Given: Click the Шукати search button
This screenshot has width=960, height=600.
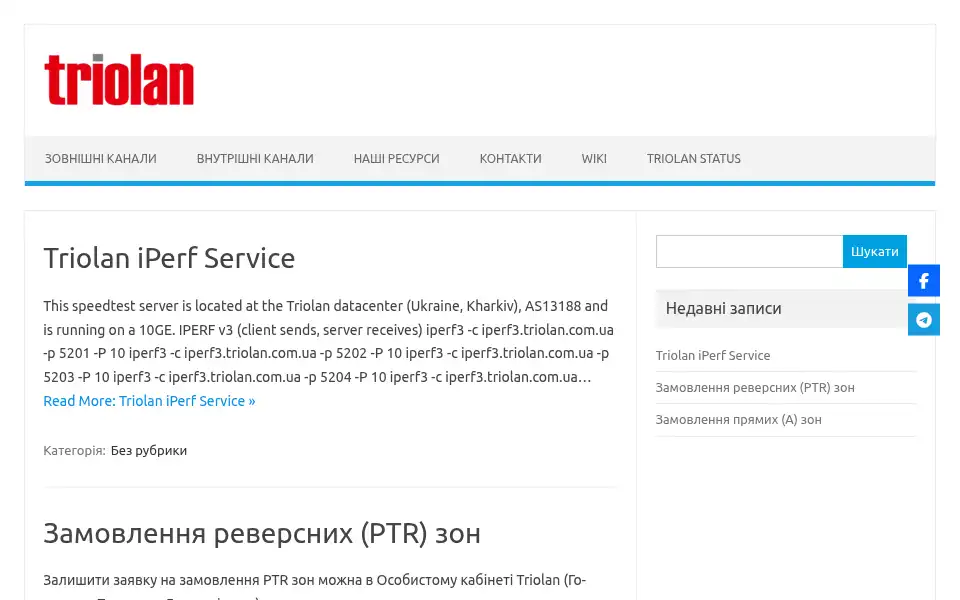Looking at the screenshot, I should pyautogui.click(x=874, y=252).
